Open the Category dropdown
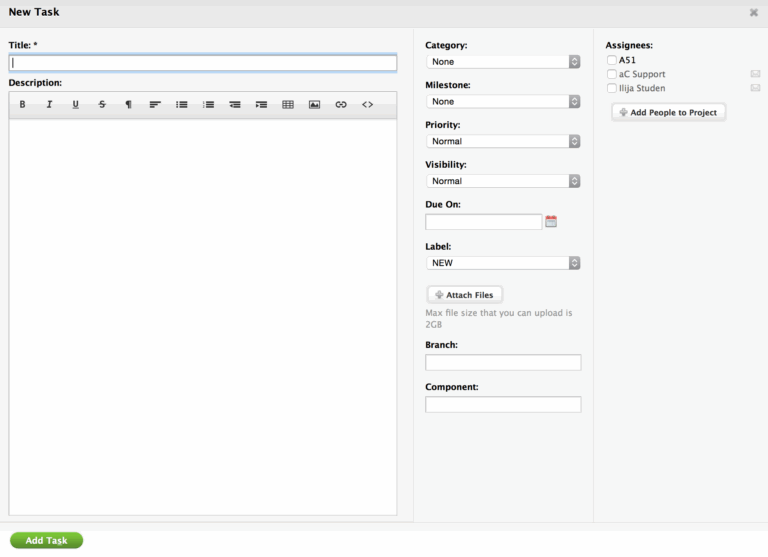Screen dimensions: 768x557 pos(503,62)
